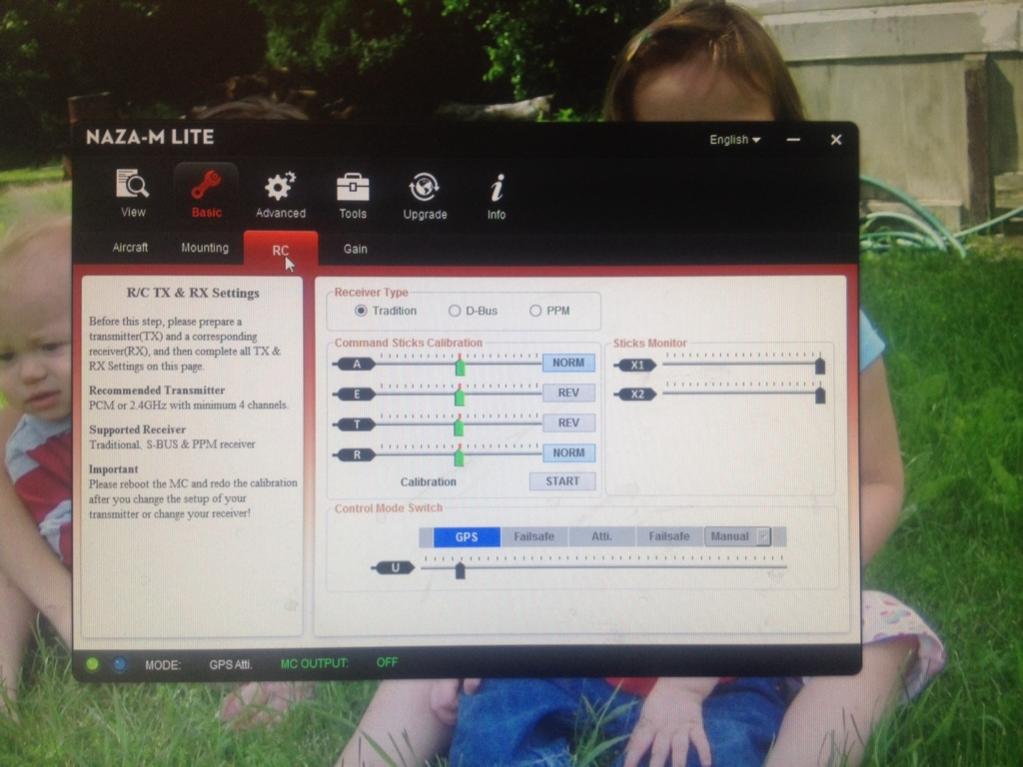
Task: Click the second Failsafe mode segment
Action: [669, 537]
